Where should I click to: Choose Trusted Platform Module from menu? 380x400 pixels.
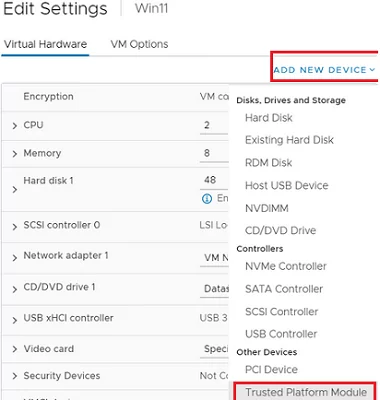[x=306, y=392]
